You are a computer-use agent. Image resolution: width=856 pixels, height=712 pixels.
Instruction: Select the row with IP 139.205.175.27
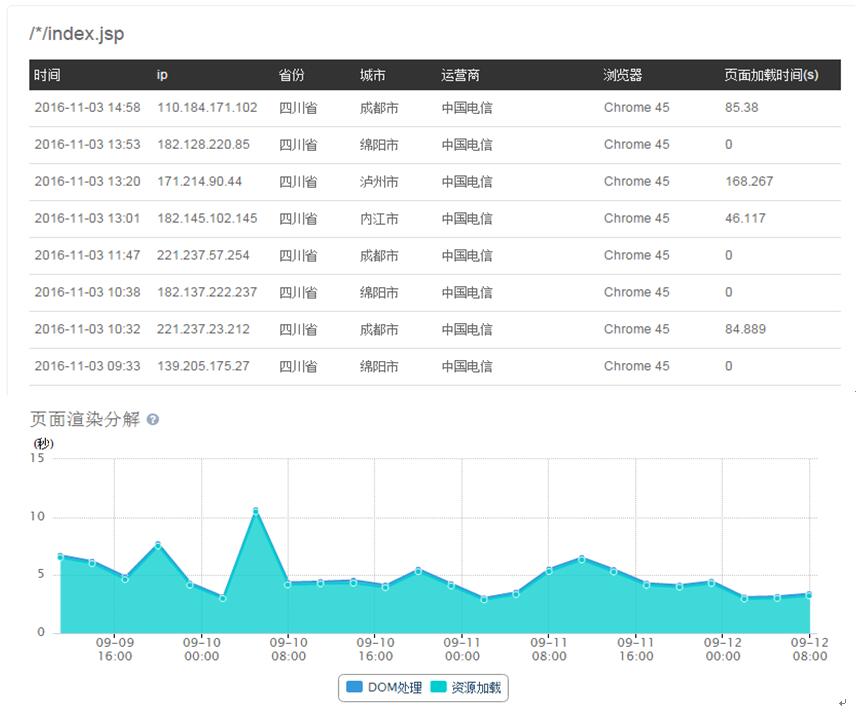203,366
